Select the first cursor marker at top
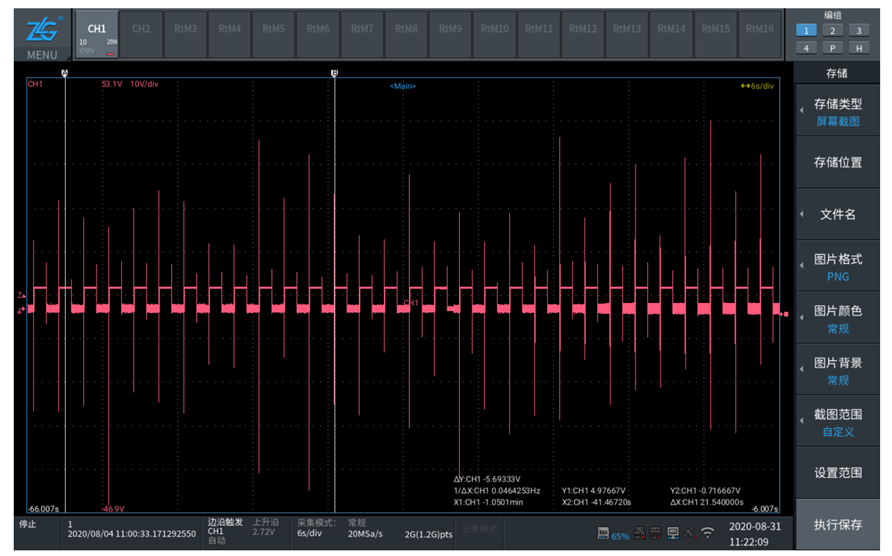Screen dimensions: 892x556 pyautogui.click(x=65, y=74)
